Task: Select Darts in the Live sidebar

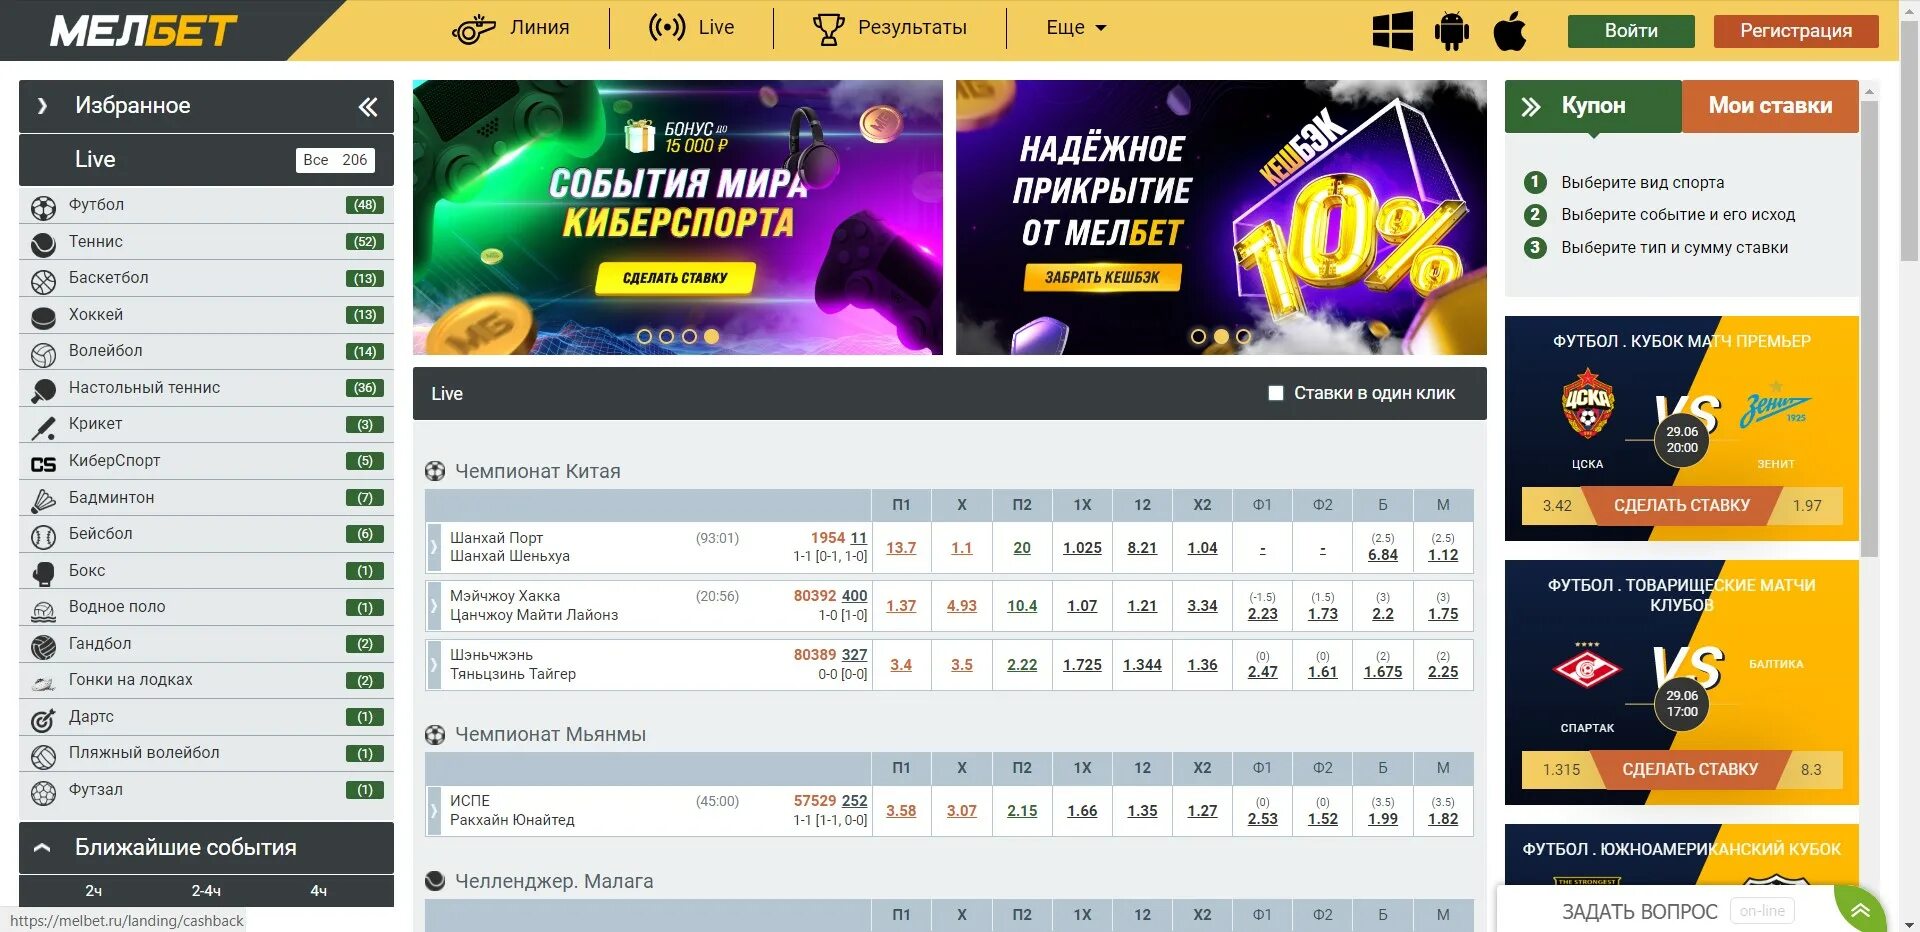Action: point(206,717)
